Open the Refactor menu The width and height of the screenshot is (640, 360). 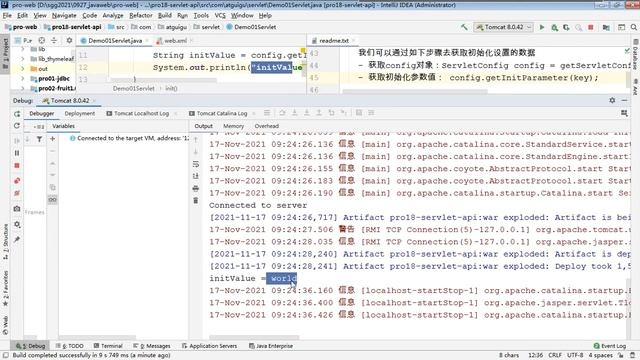[140, 16]
